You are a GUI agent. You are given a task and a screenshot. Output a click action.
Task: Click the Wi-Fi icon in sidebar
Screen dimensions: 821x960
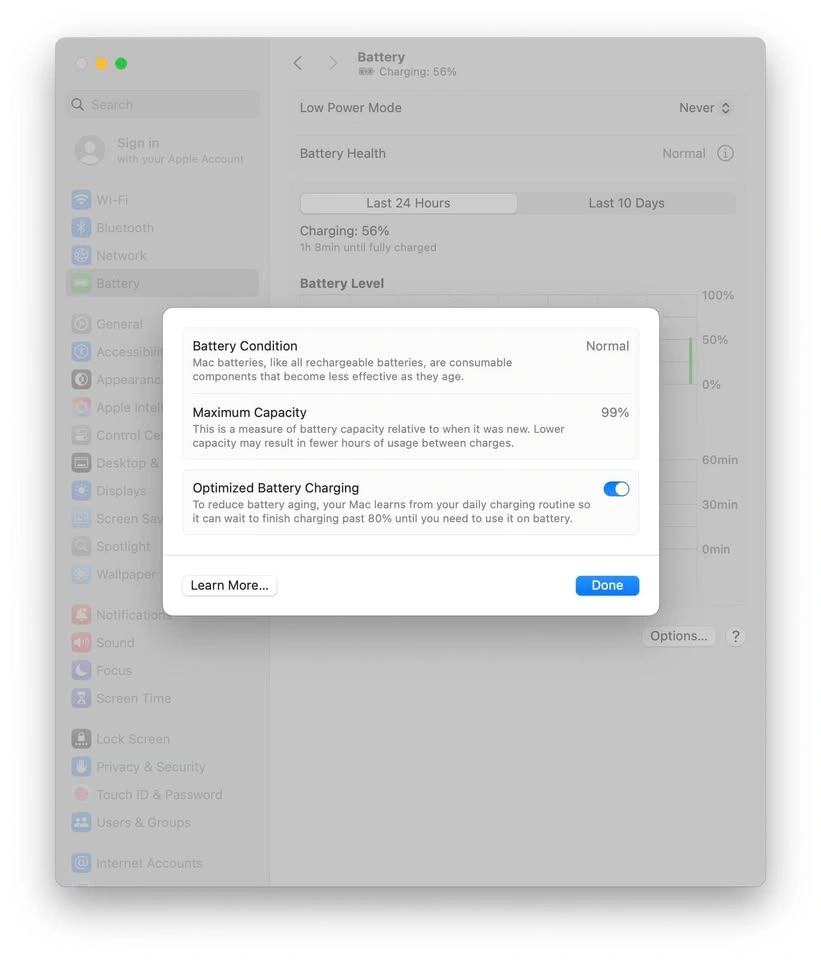(81, 200)
